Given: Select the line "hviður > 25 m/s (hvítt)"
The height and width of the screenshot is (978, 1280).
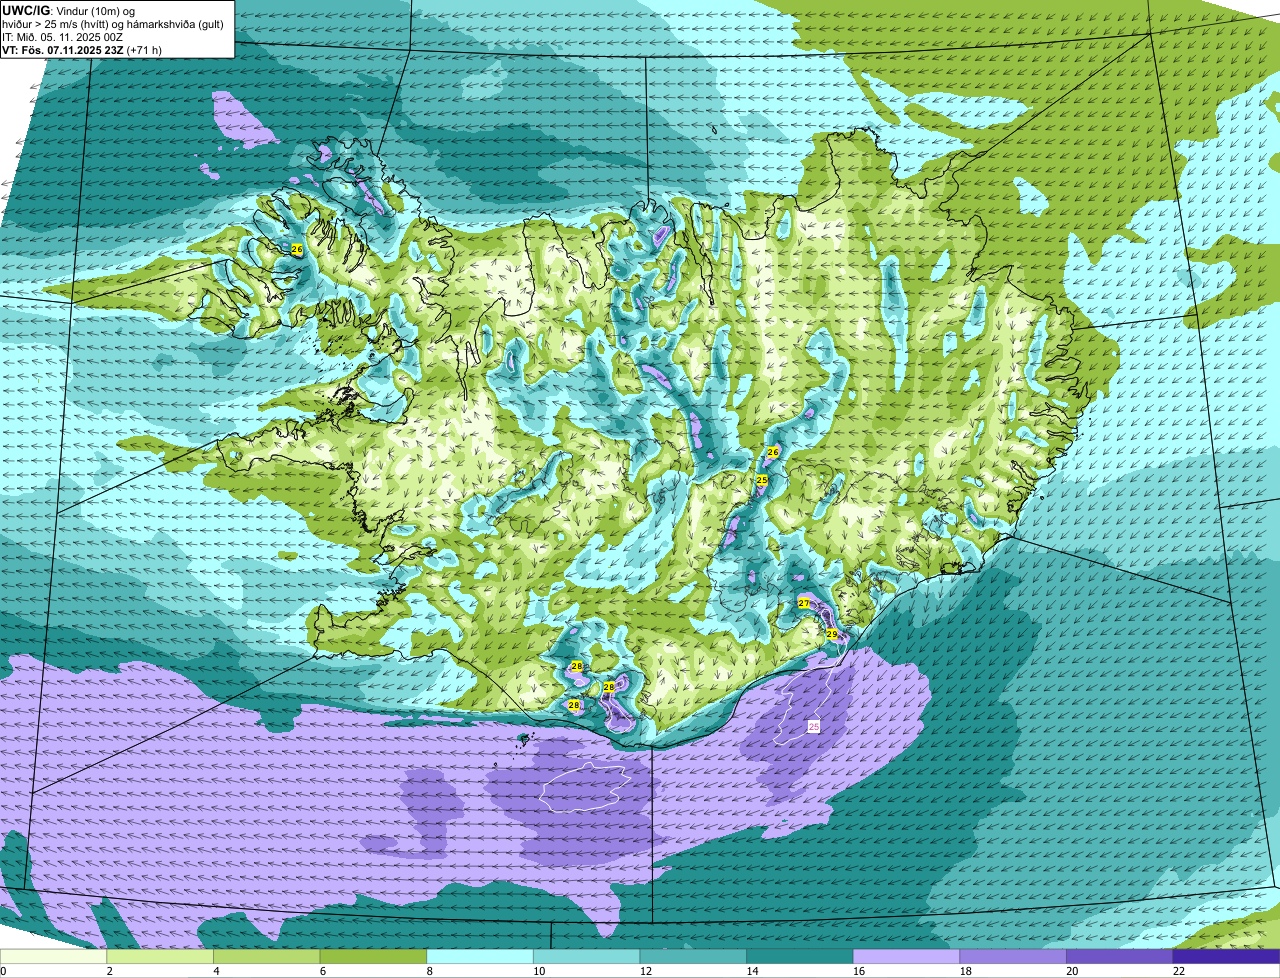Looking at the screenshot, I should (55, 24).
